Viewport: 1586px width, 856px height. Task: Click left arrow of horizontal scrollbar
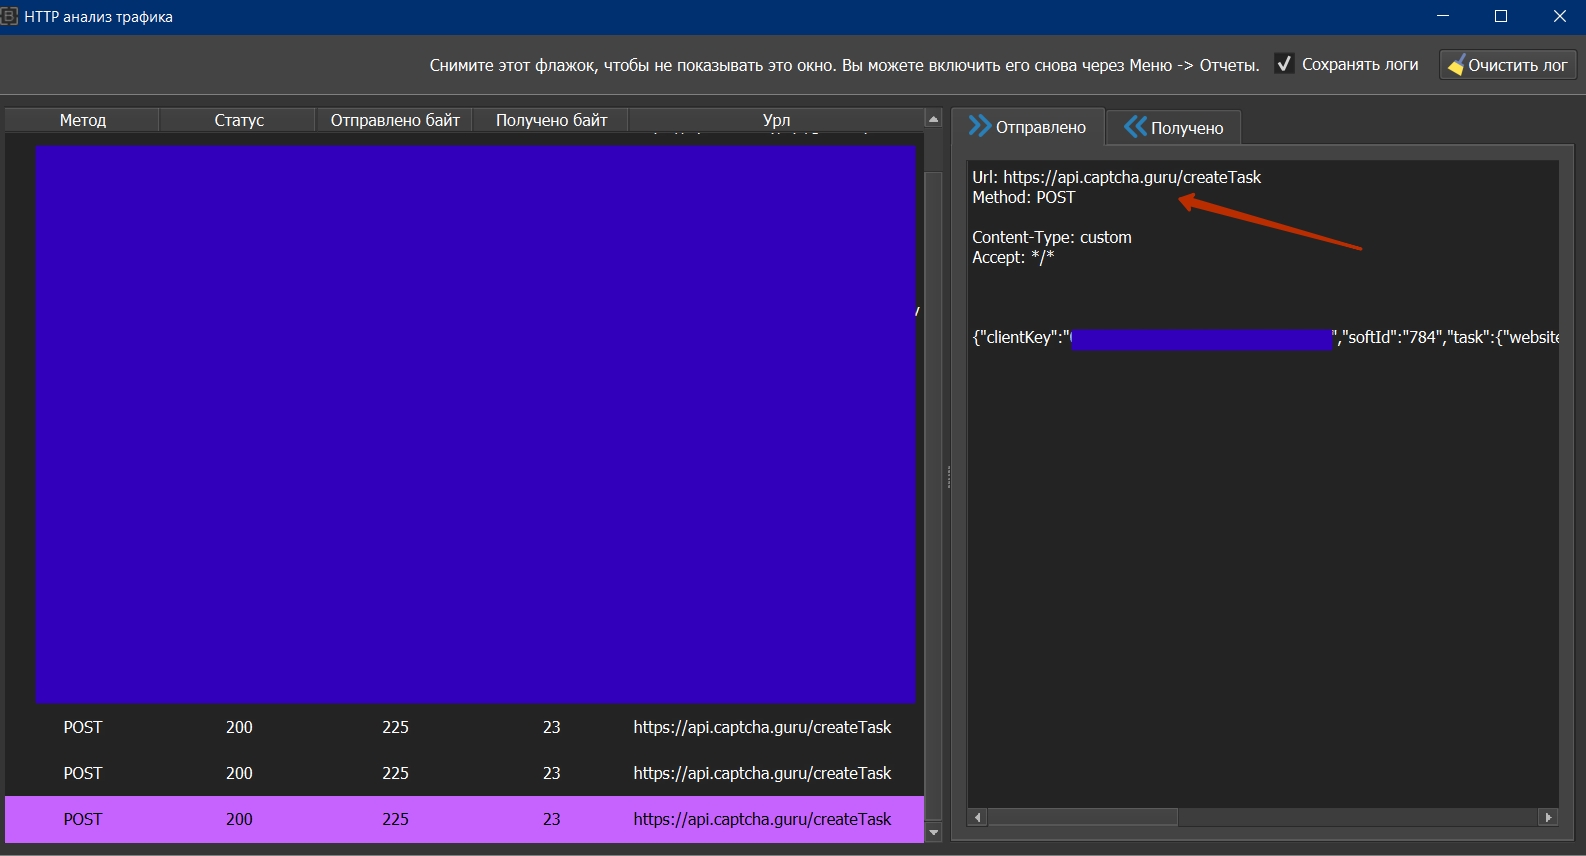[x=979, y=817]
